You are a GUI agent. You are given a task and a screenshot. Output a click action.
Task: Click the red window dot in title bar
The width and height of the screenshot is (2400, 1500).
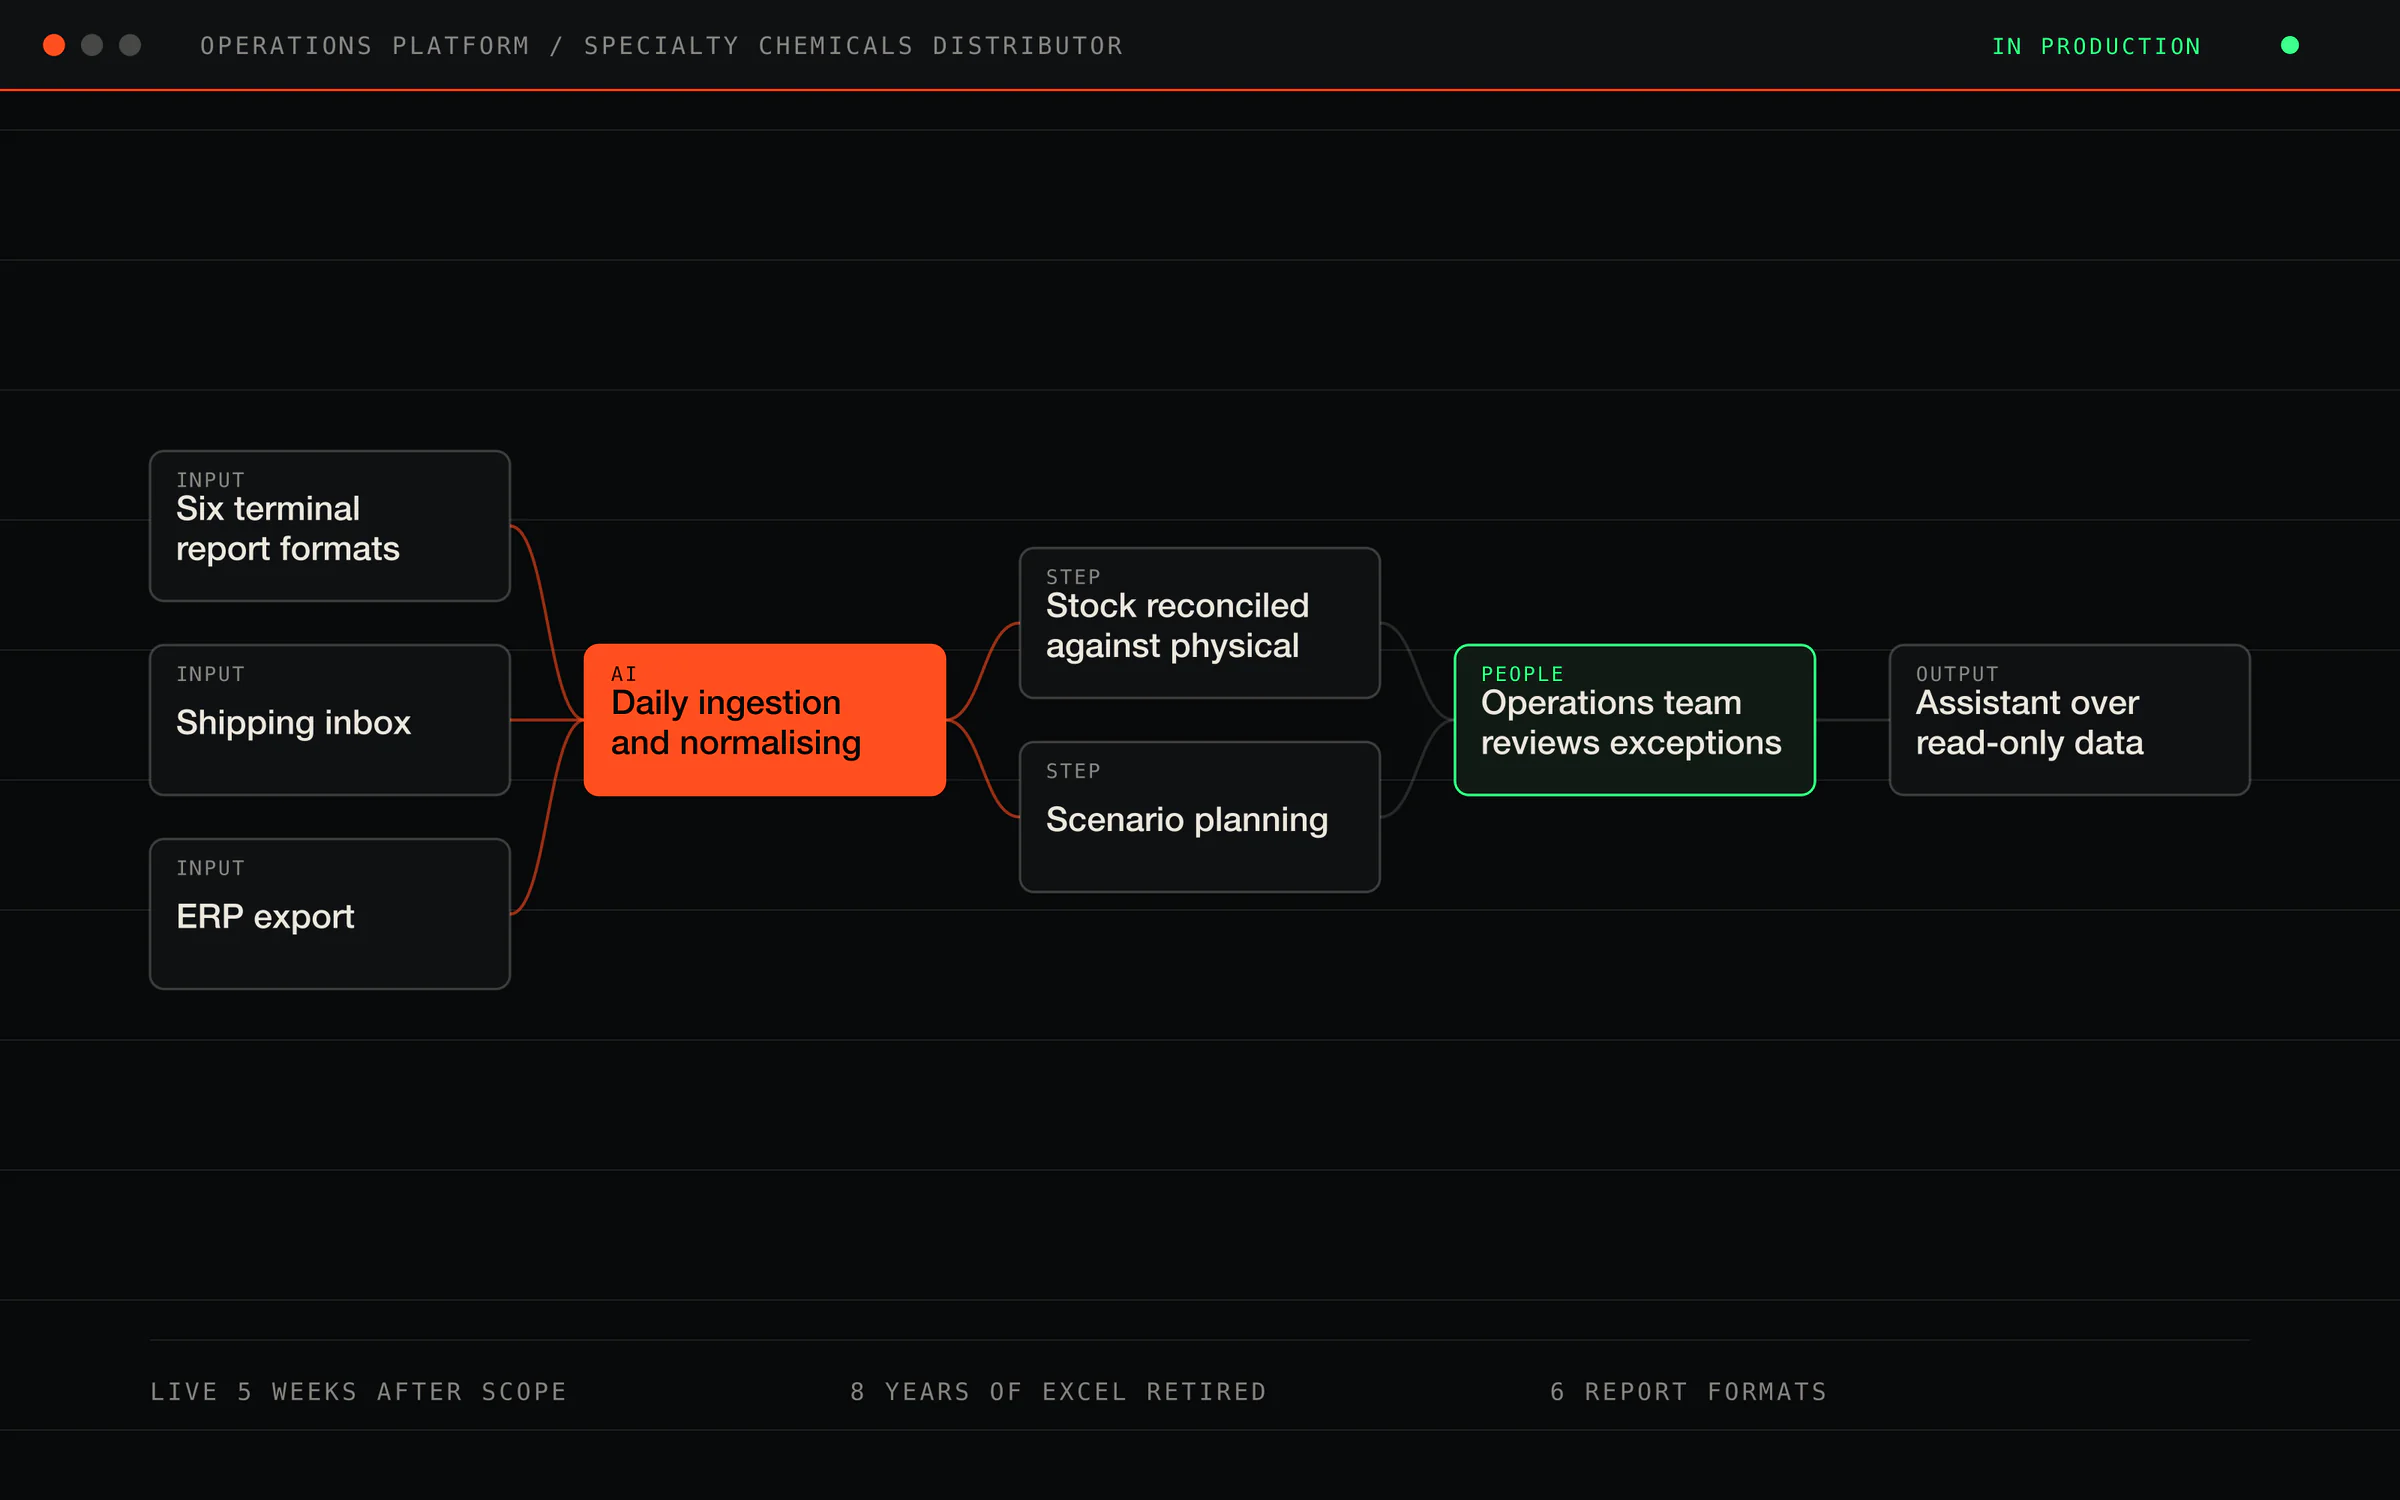click(54, 45)
